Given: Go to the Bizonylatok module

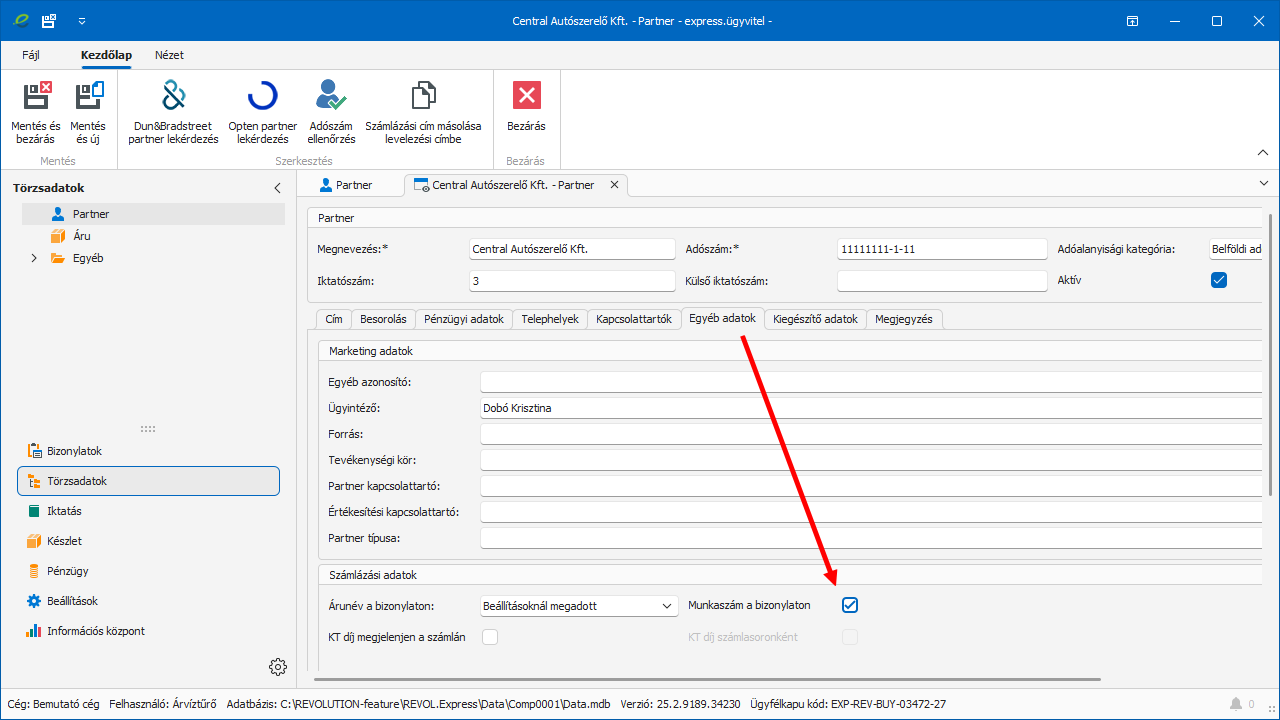Looking at the screenshot, I should [74, 451].
